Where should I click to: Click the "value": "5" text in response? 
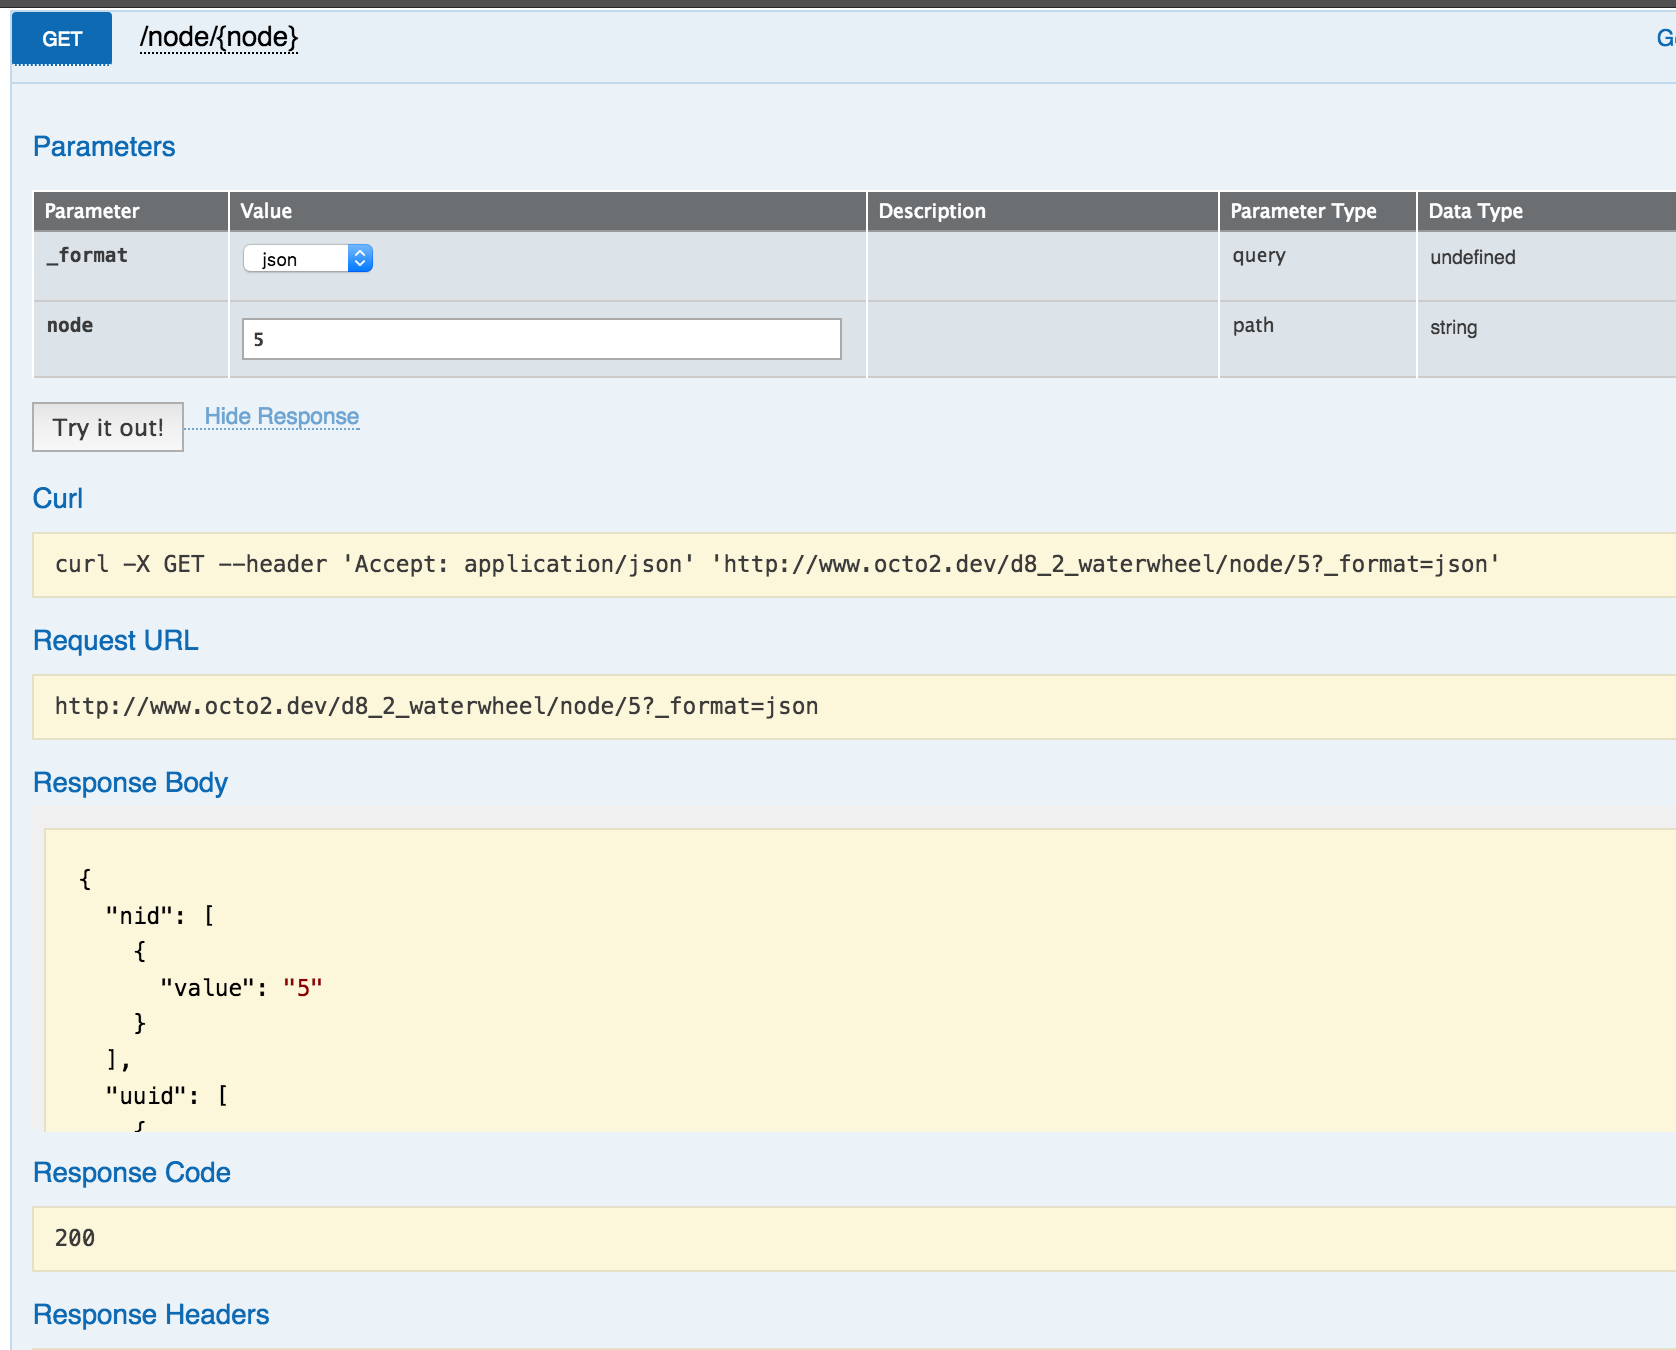click(240, 986)
